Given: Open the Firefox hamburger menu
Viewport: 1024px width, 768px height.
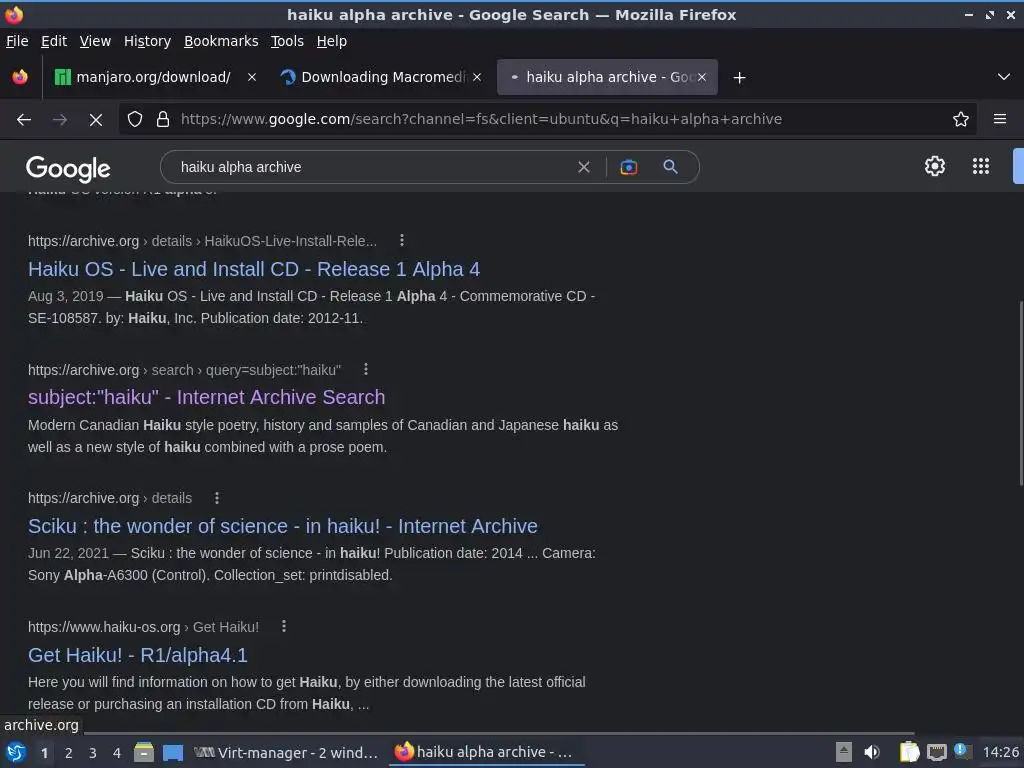Looking at the screenshot, I should pyautogui.click(x=999, y=119).
